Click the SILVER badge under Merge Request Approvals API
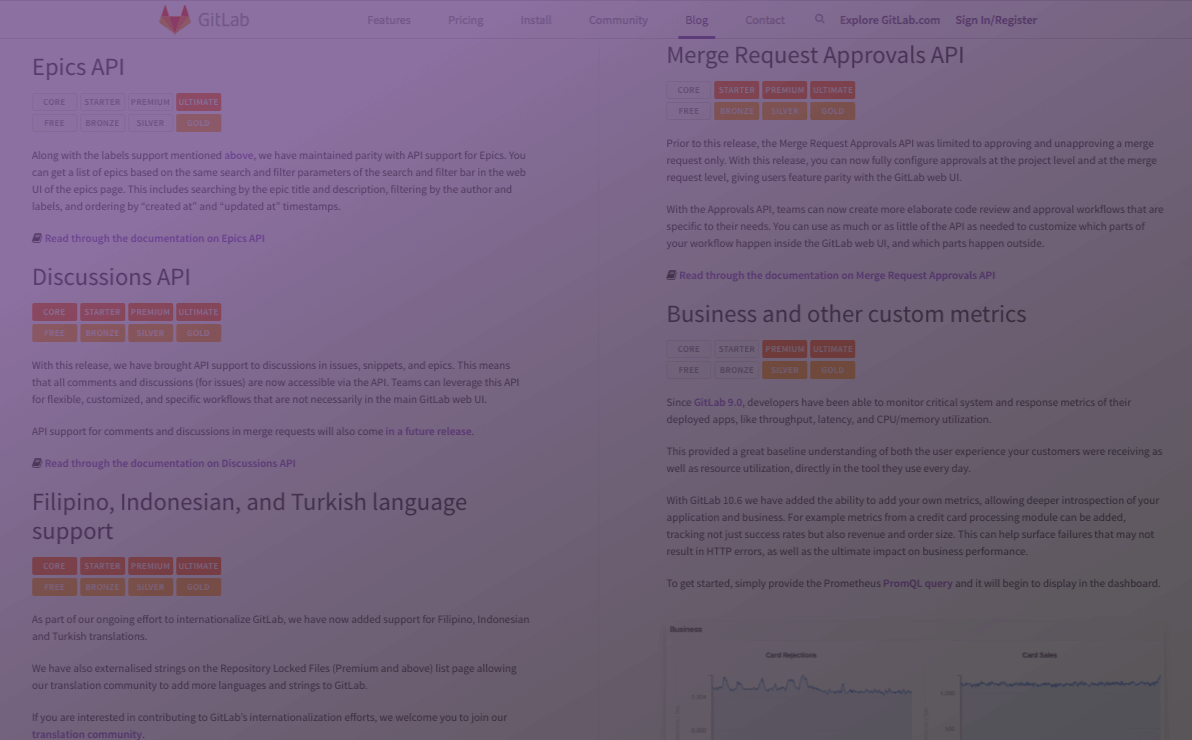The image size is (1192, 740). (785, 111)
